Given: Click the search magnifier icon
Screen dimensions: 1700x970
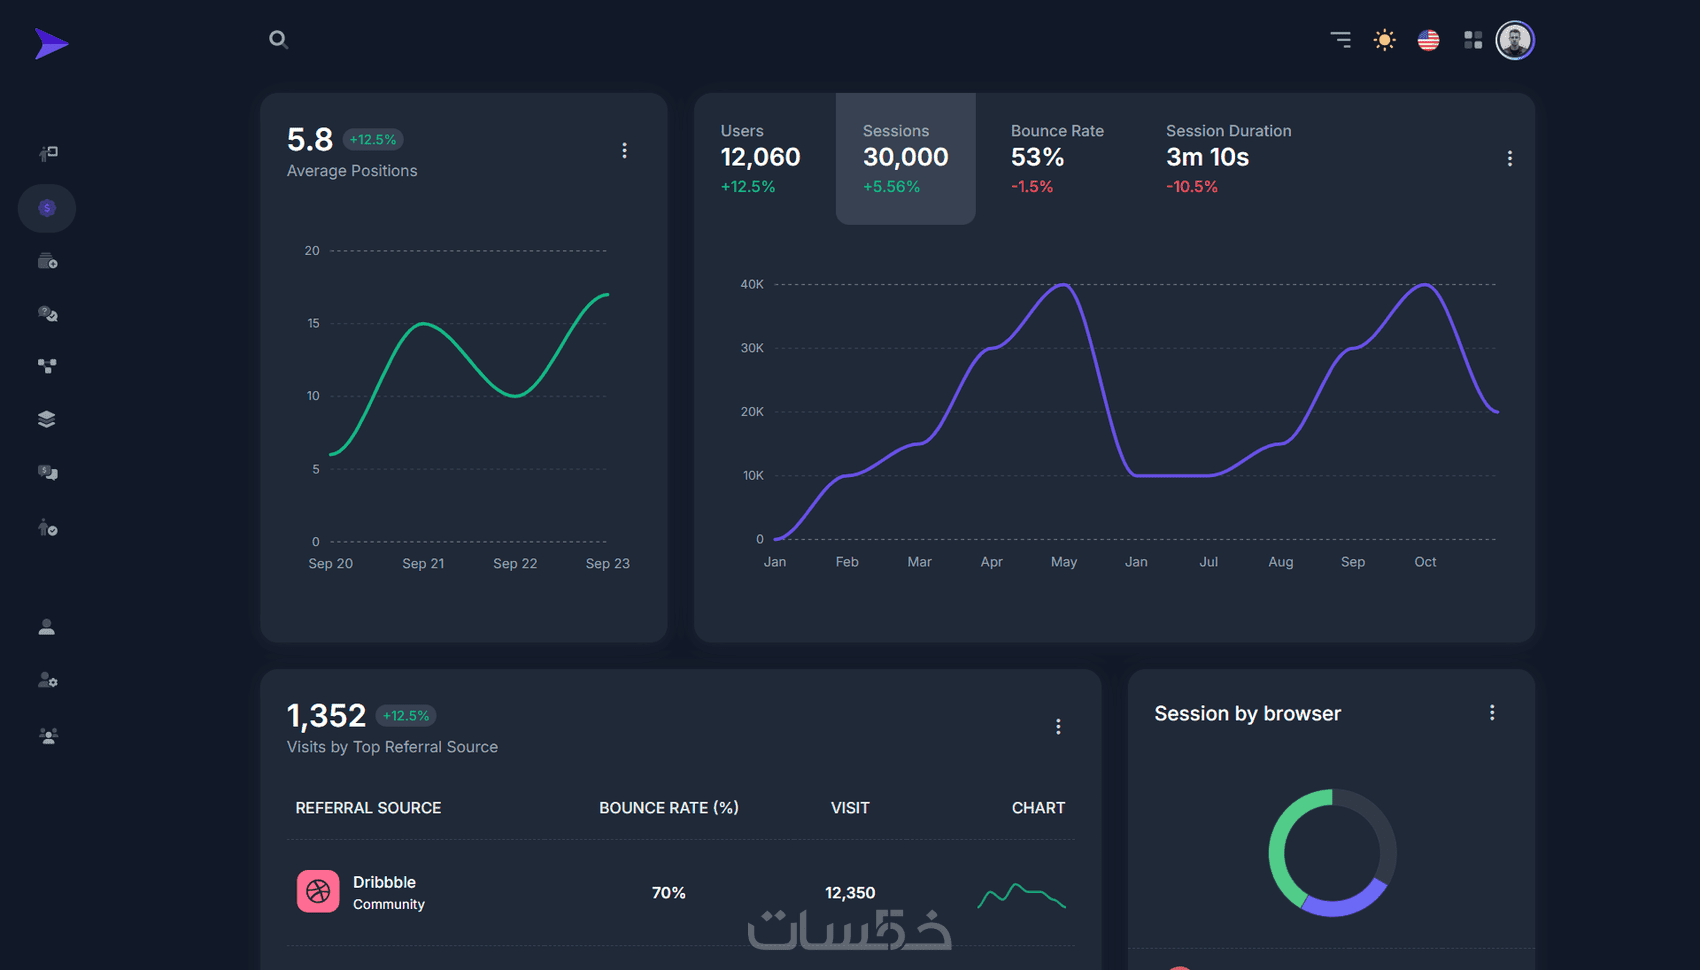Looking at the screenshot, I should pyautogui.click(x=278, y=40).
